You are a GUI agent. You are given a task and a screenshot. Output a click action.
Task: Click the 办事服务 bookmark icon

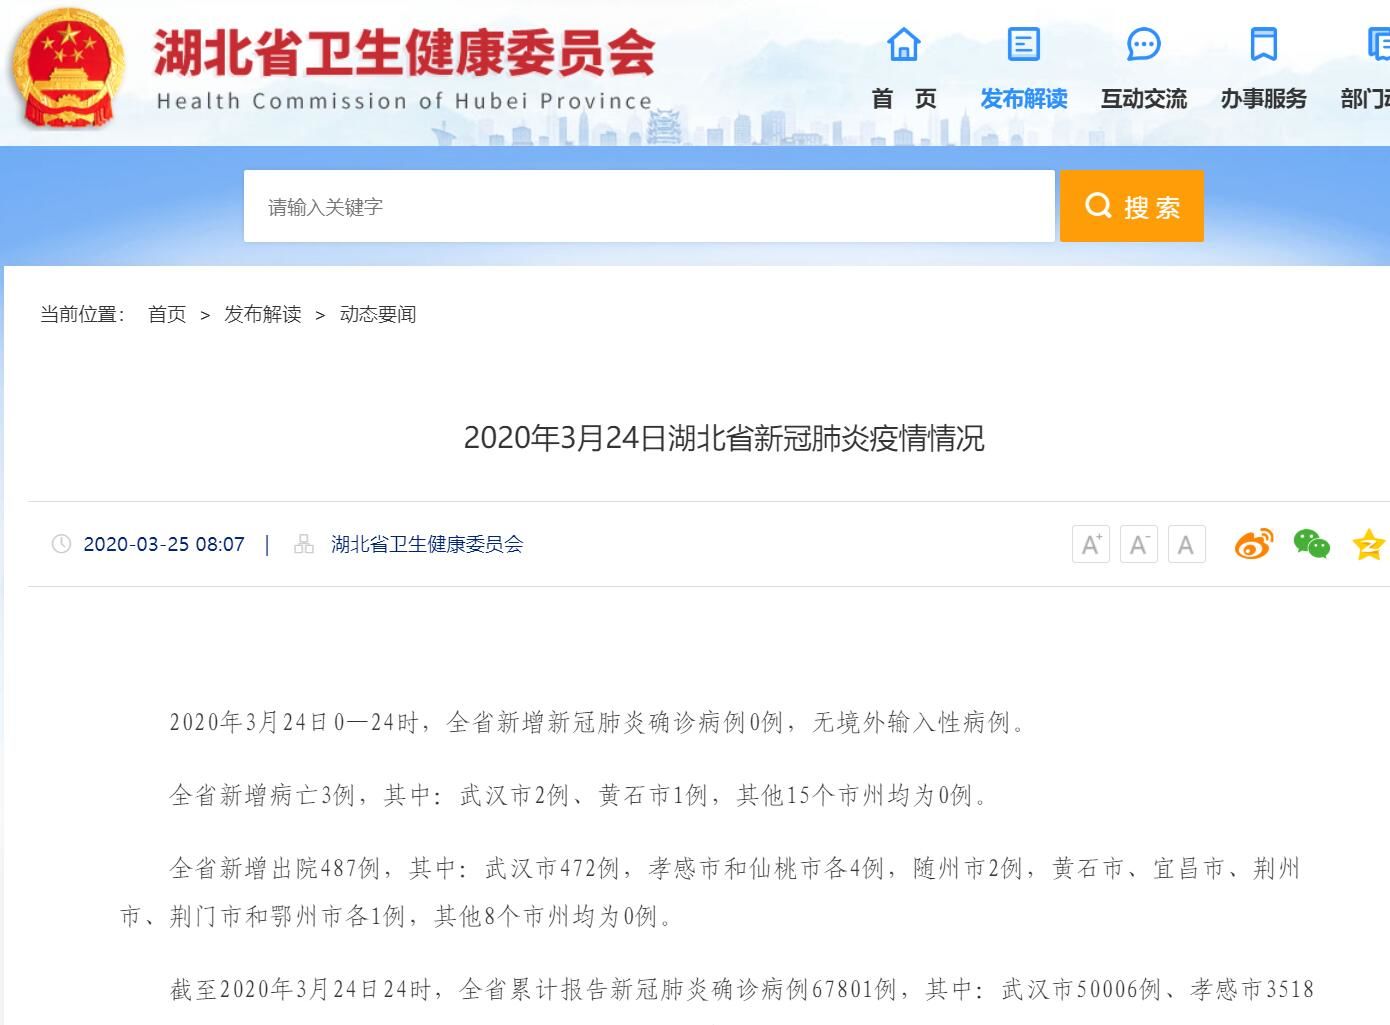[1263, 44]
